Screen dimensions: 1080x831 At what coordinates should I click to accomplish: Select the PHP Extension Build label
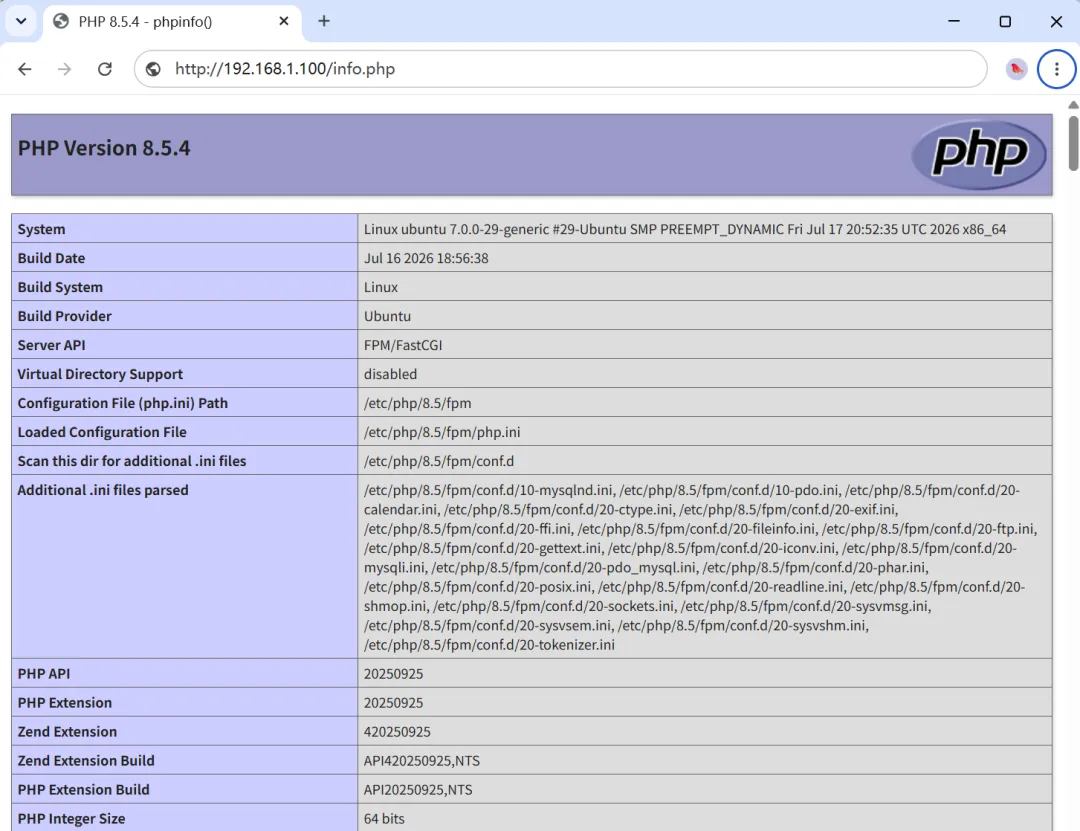[x=83, y=789]
